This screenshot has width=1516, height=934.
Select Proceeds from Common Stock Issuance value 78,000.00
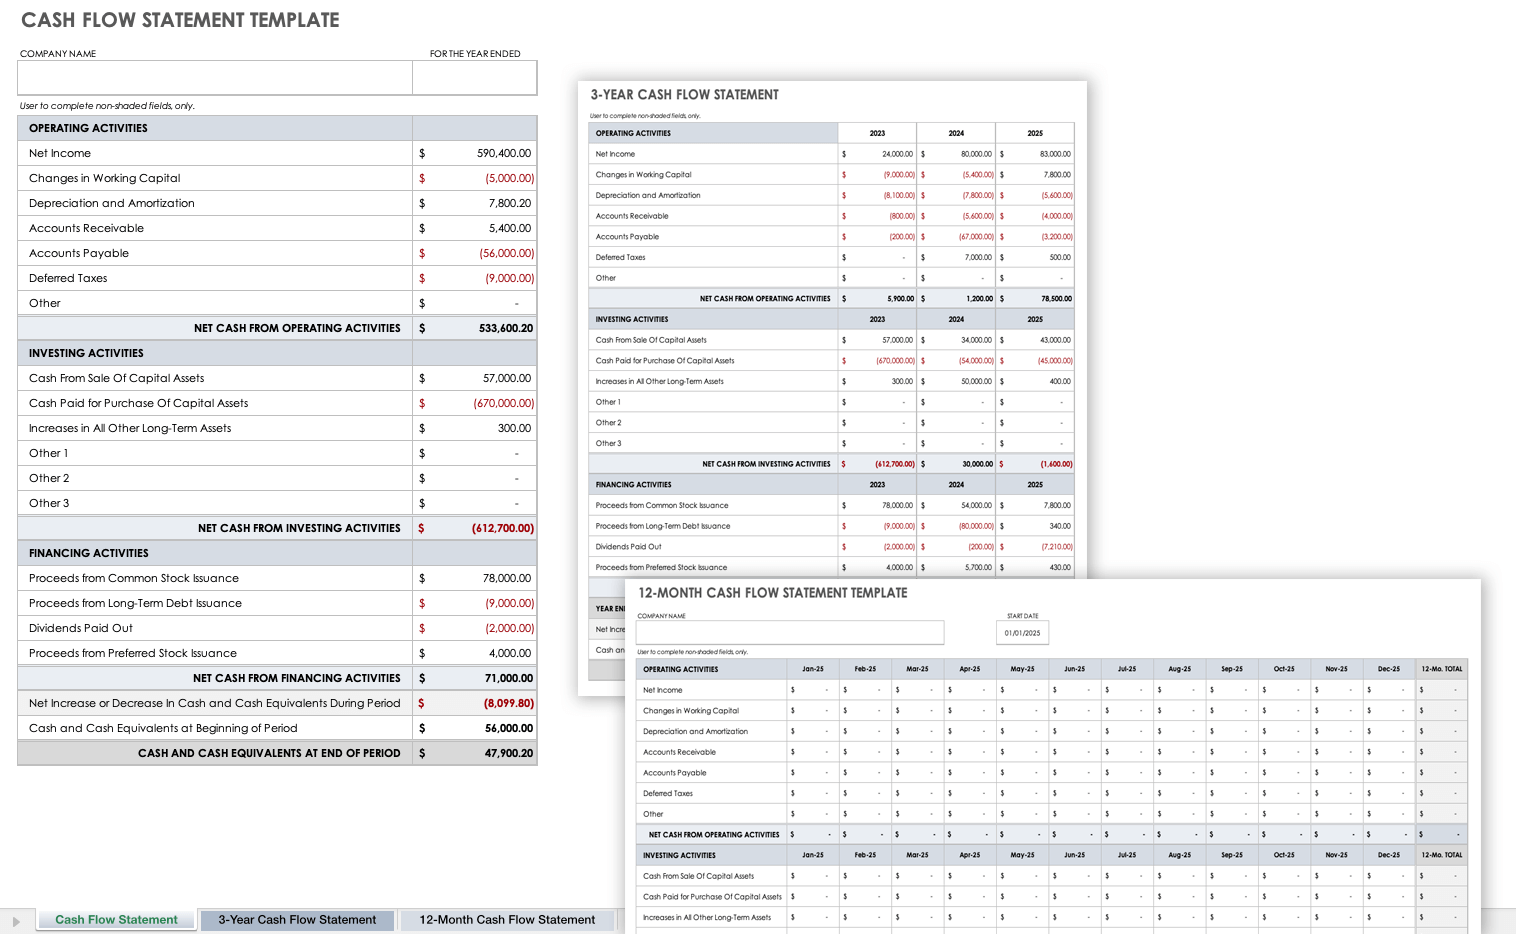tap(507, 578)
